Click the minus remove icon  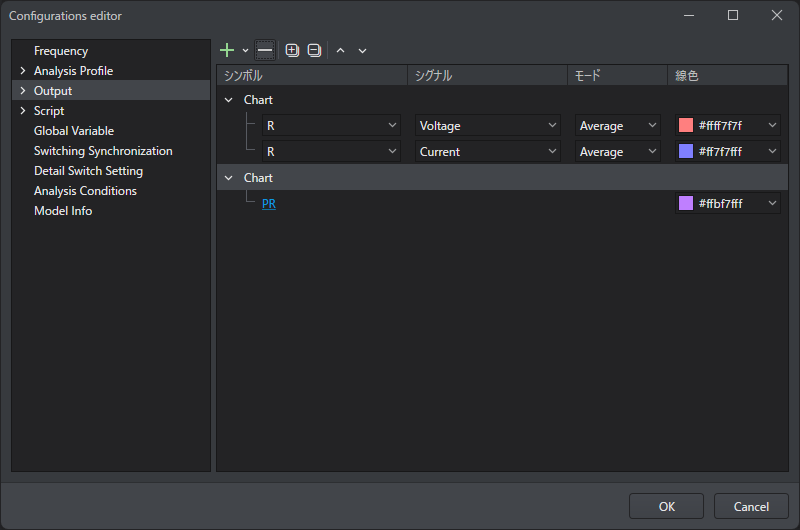click(265, 51)
